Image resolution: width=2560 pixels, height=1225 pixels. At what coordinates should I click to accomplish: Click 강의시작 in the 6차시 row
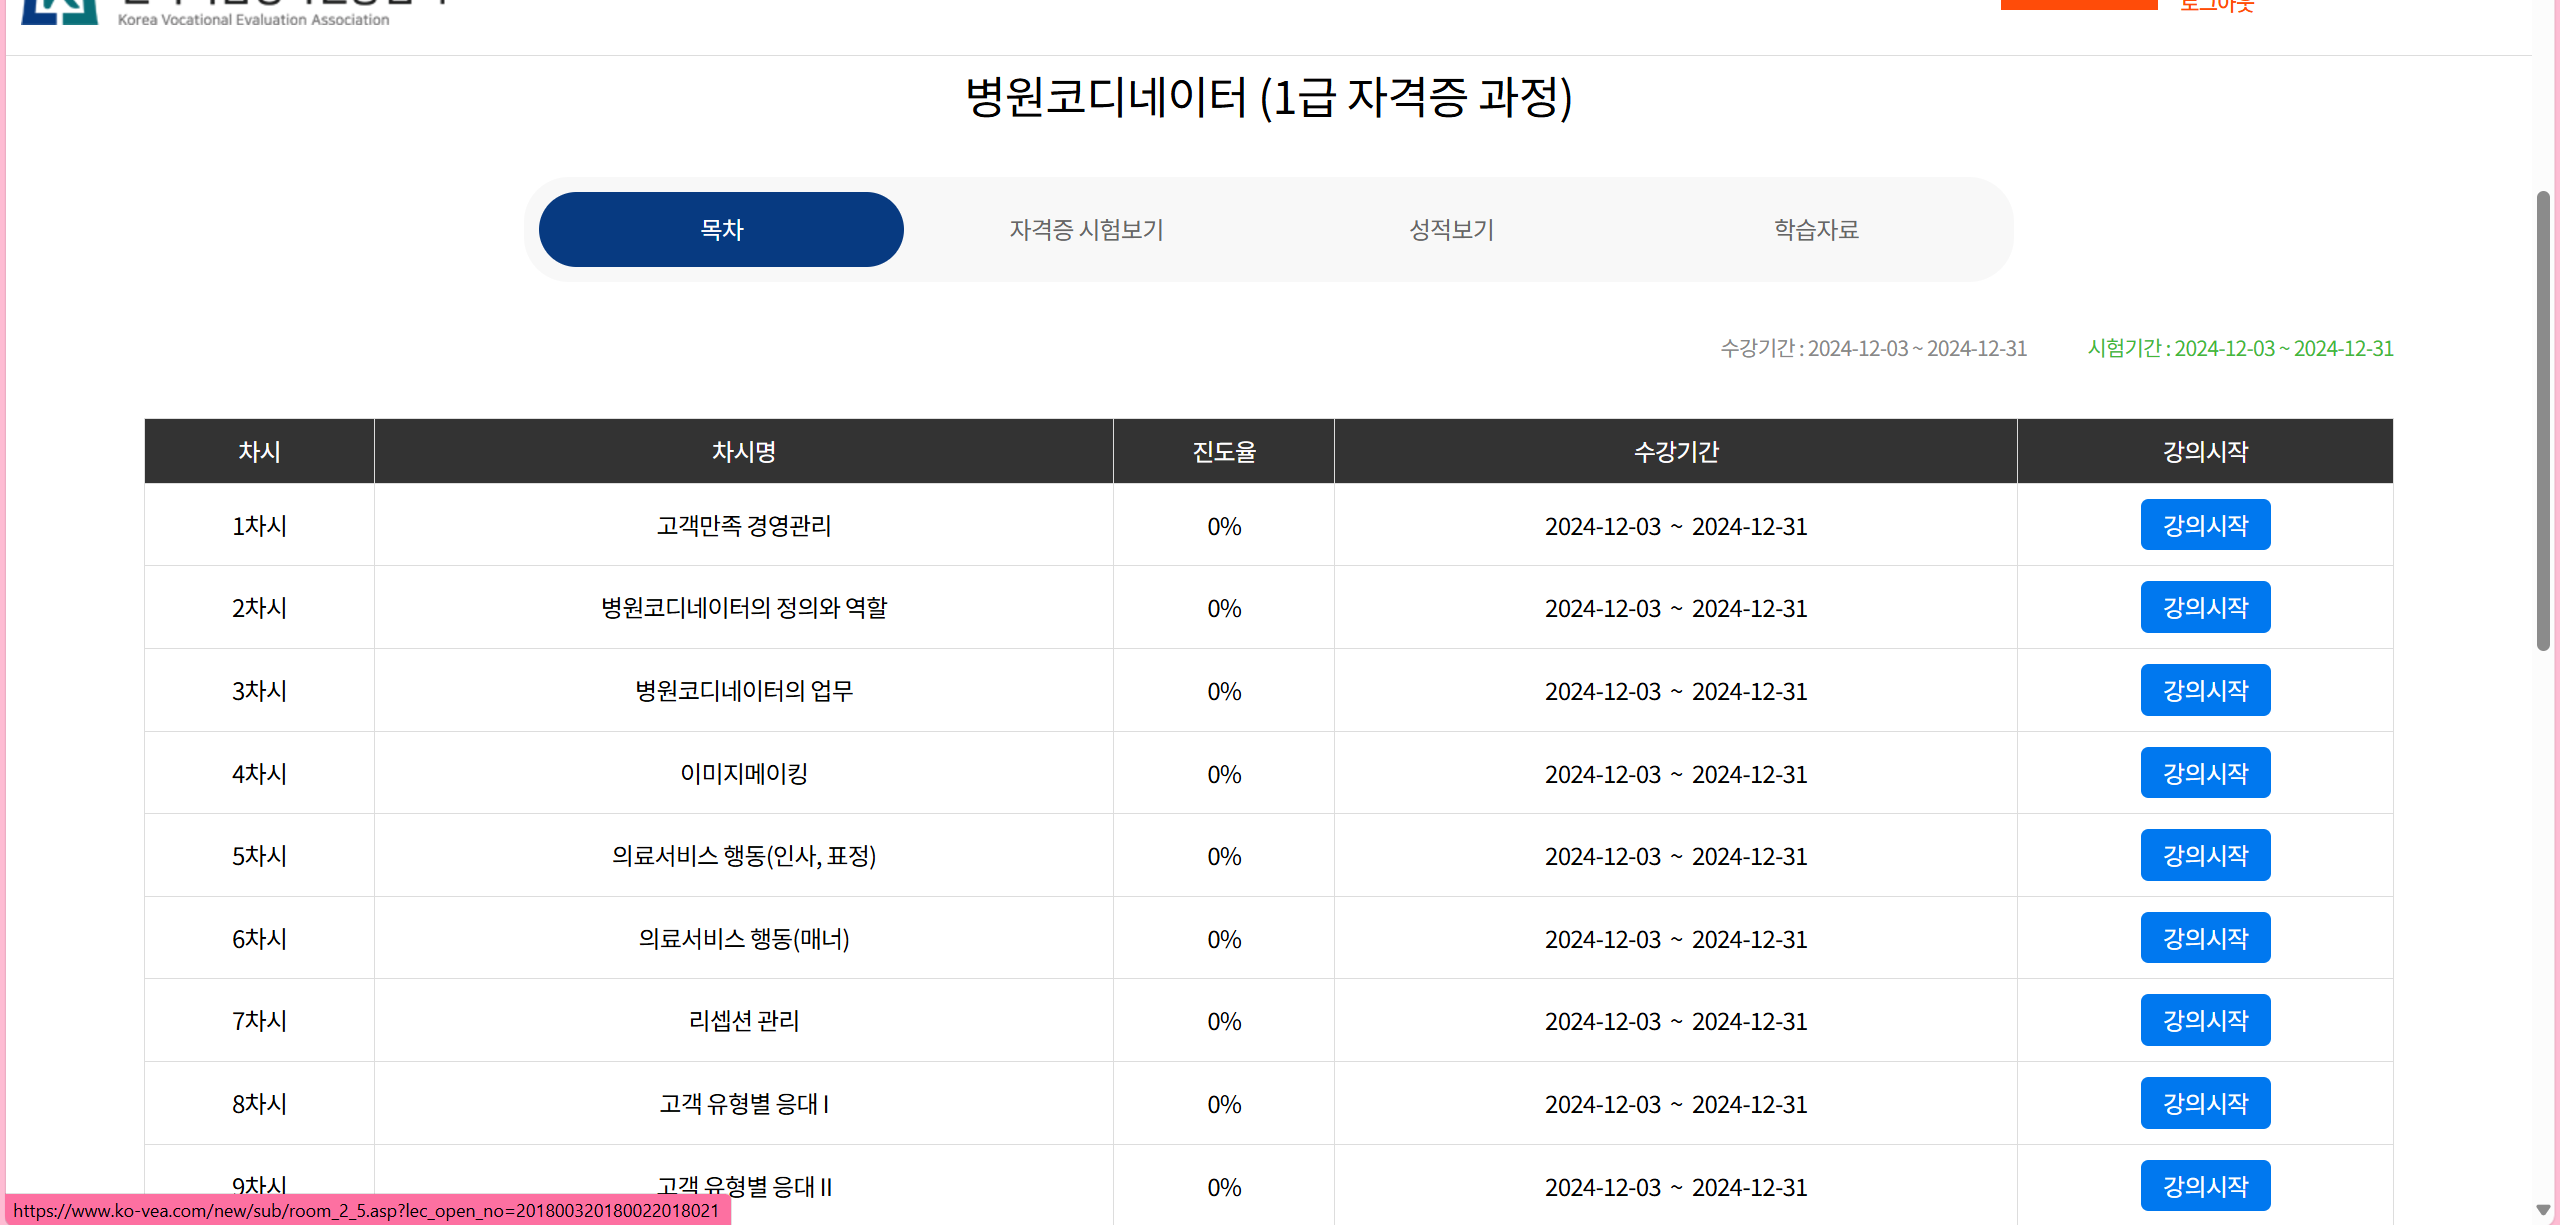(x=2205, y=939)
